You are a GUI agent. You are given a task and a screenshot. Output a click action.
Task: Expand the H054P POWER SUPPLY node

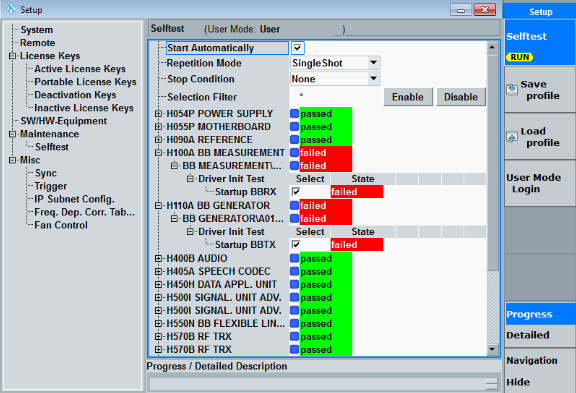(158, 114)
